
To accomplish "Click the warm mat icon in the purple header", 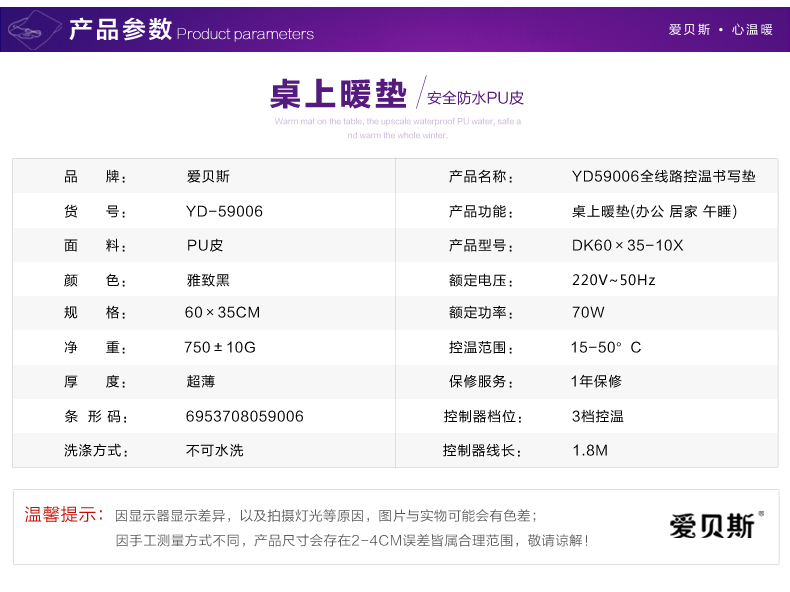I will point(34,29).
